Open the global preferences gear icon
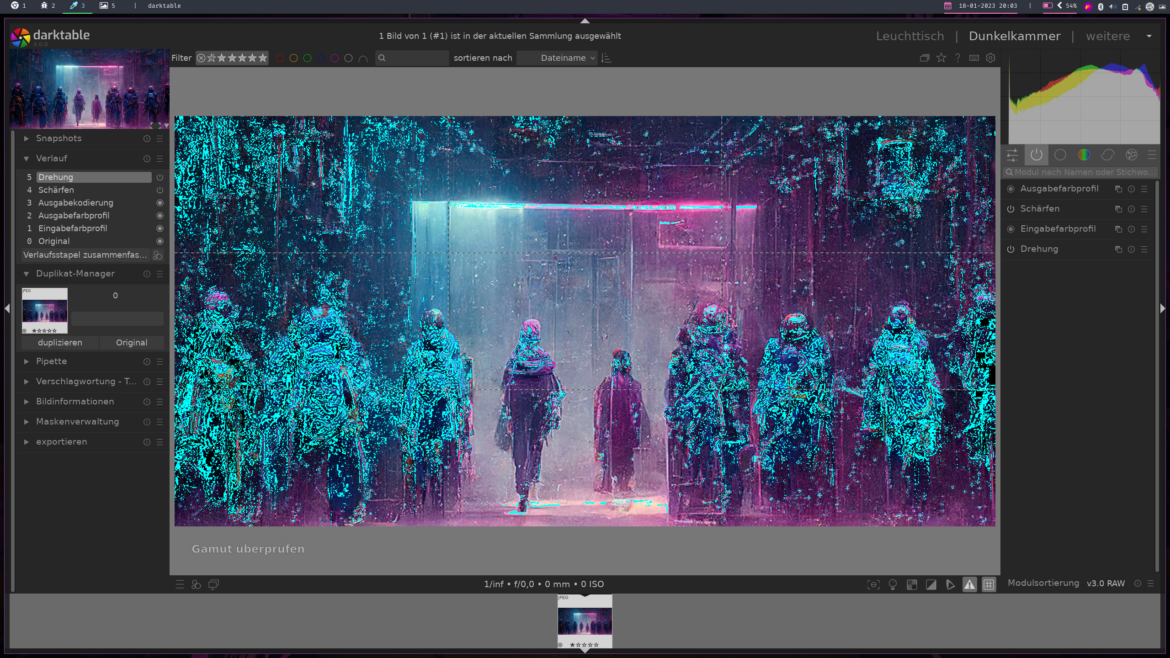Screen dimensions: 1170x658 [990, 58]
